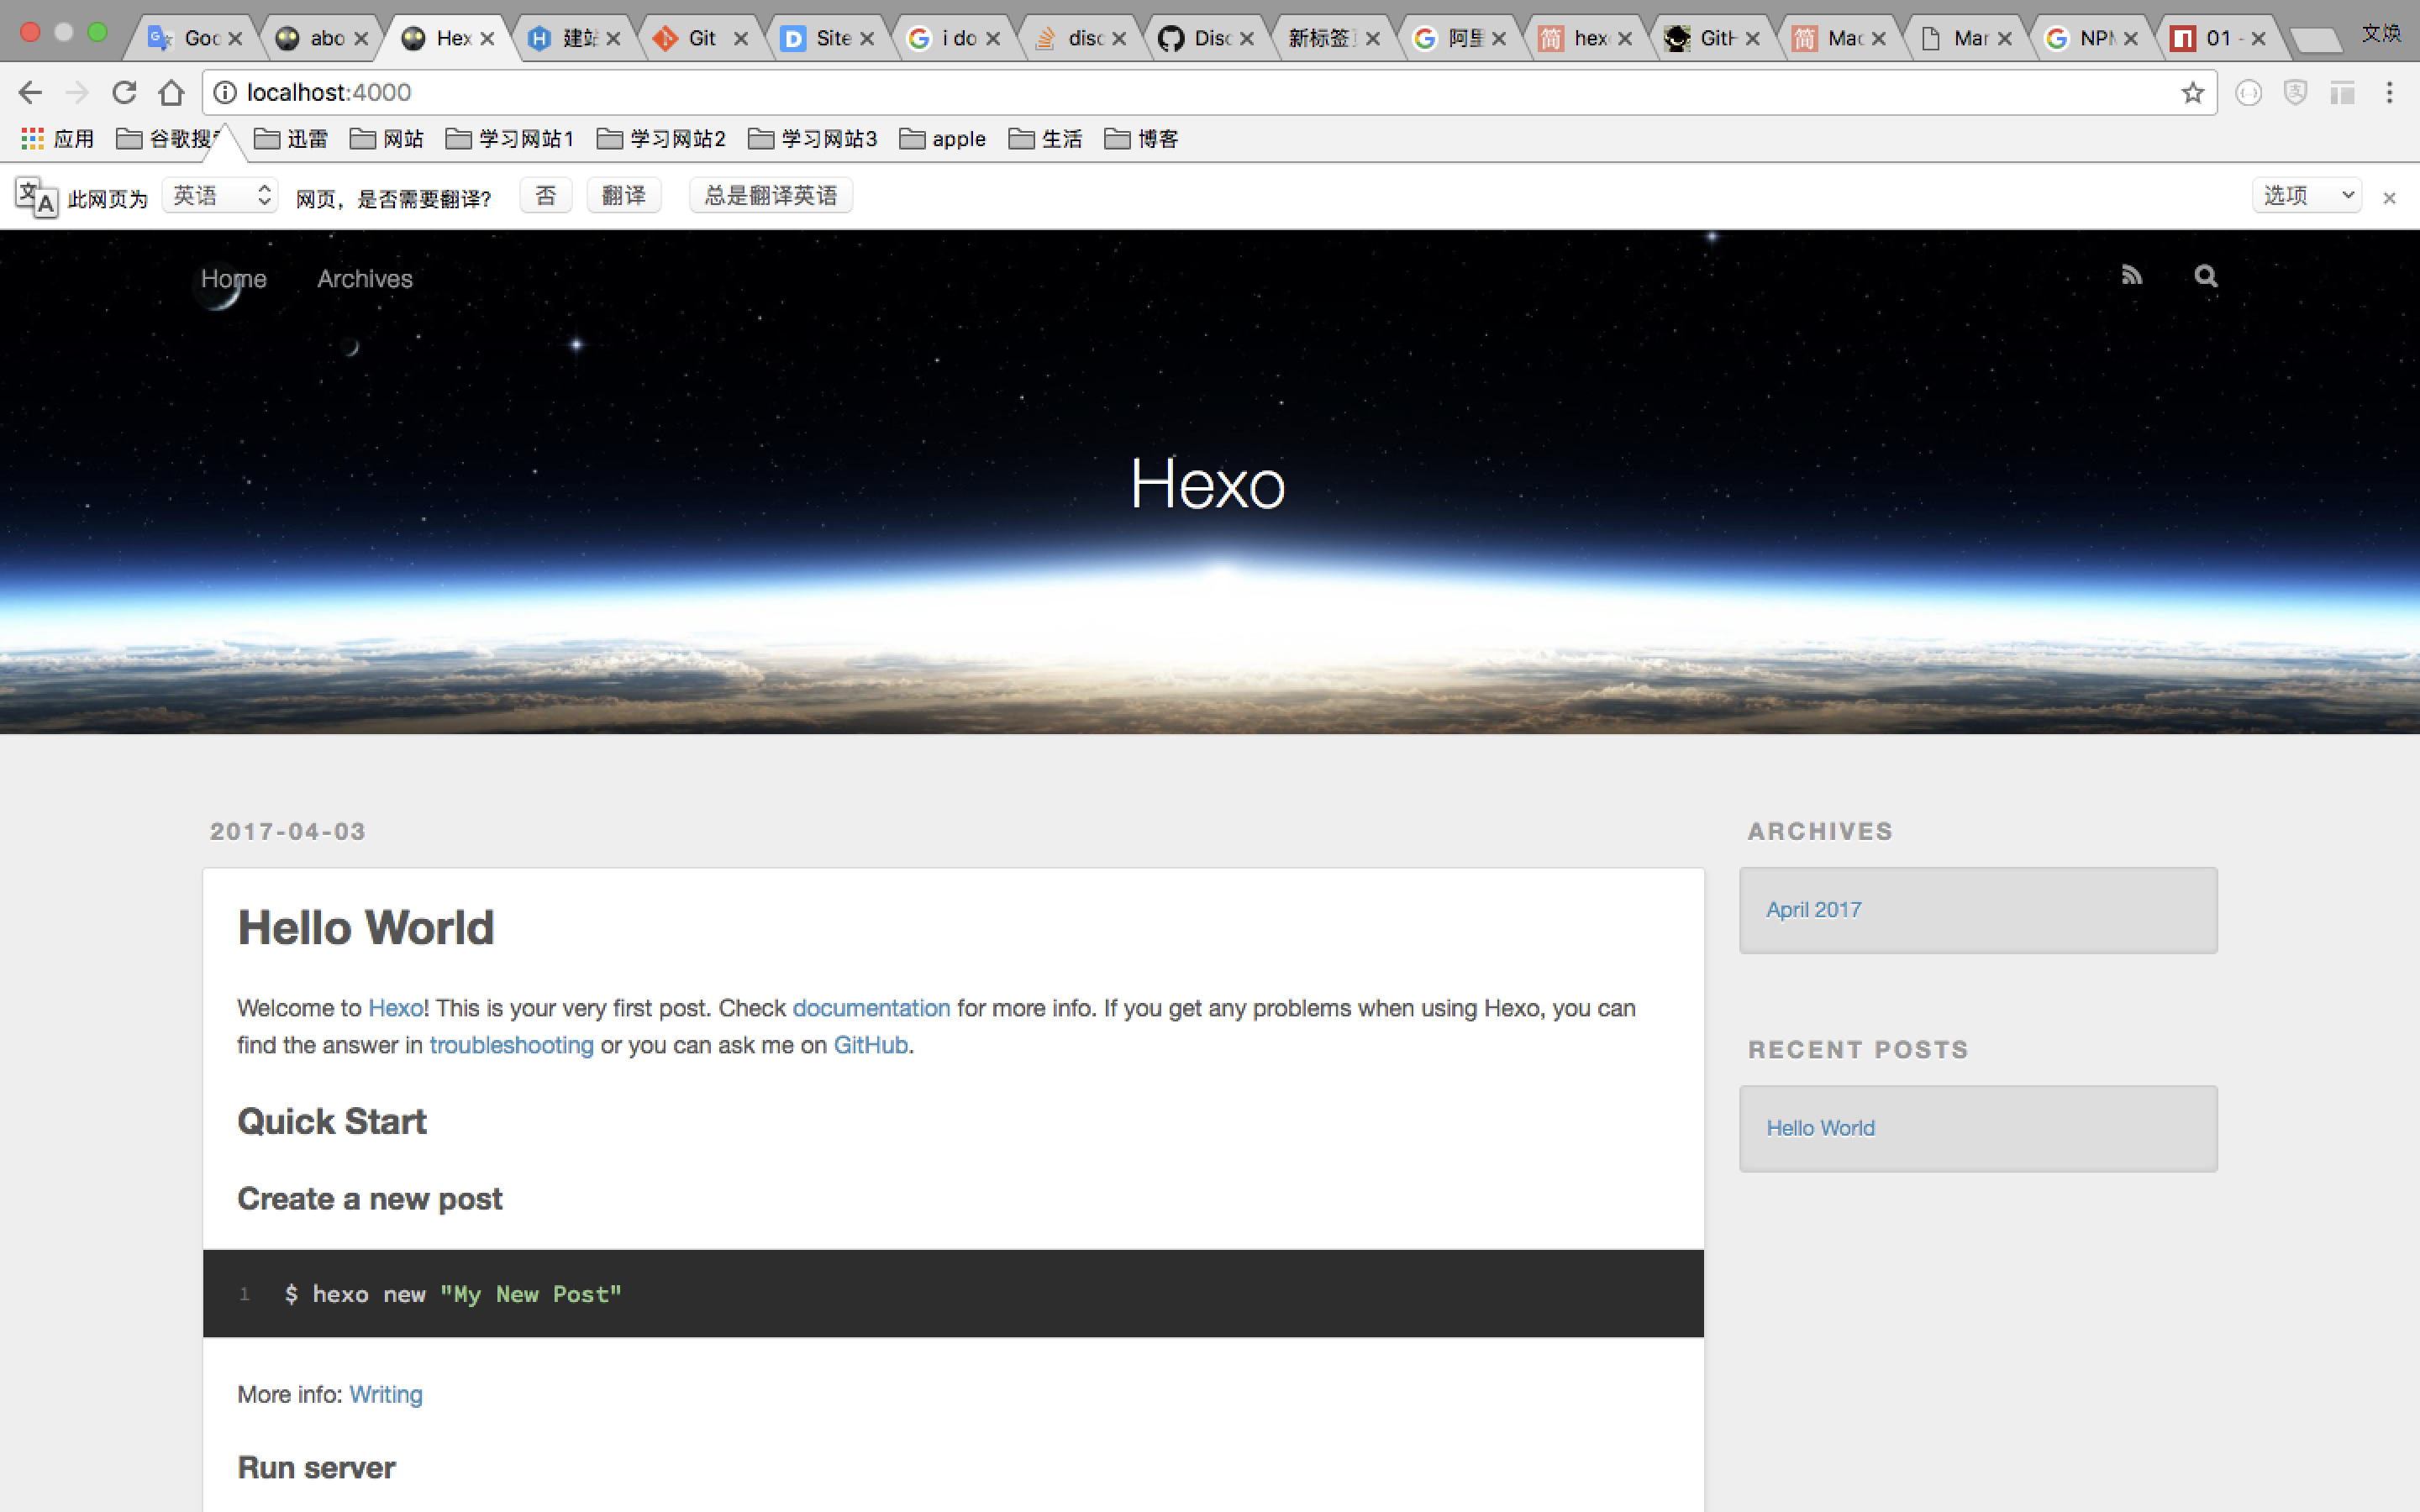Click the translate icon in translation bar
This screenshot has width=2420, height=1512.
tap(36, 197)
